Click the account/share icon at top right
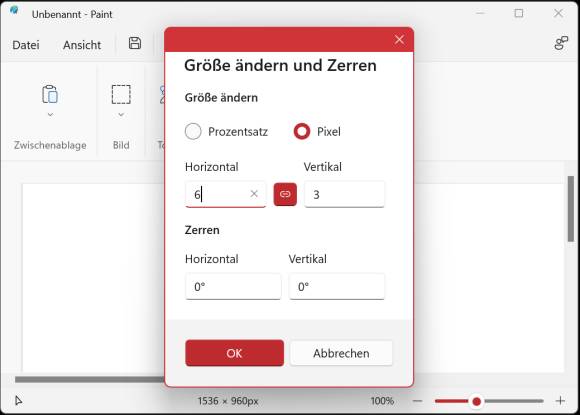Image resolution: width=580 pixels, height=415 pixels. click(x=561, y=43)
